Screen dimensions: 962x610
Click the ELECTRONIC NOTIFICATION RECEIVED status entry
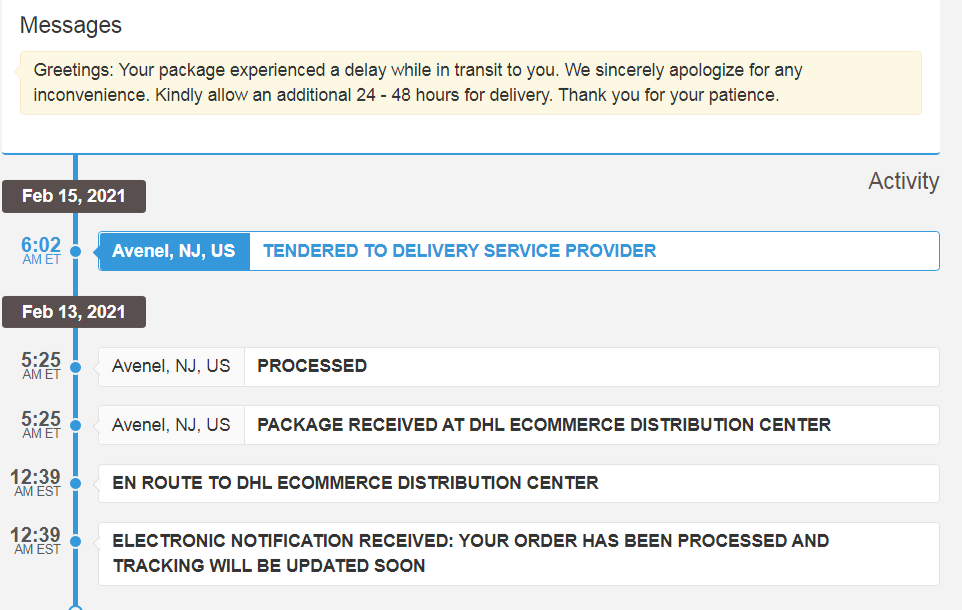click(x=470, y=553)
